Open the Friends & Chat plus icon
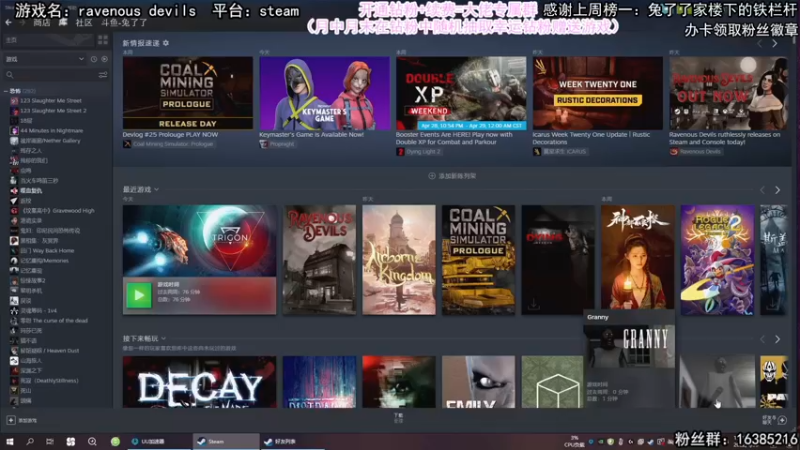Image resolution: width=800 pixels, height=450 pixels. 782,420
